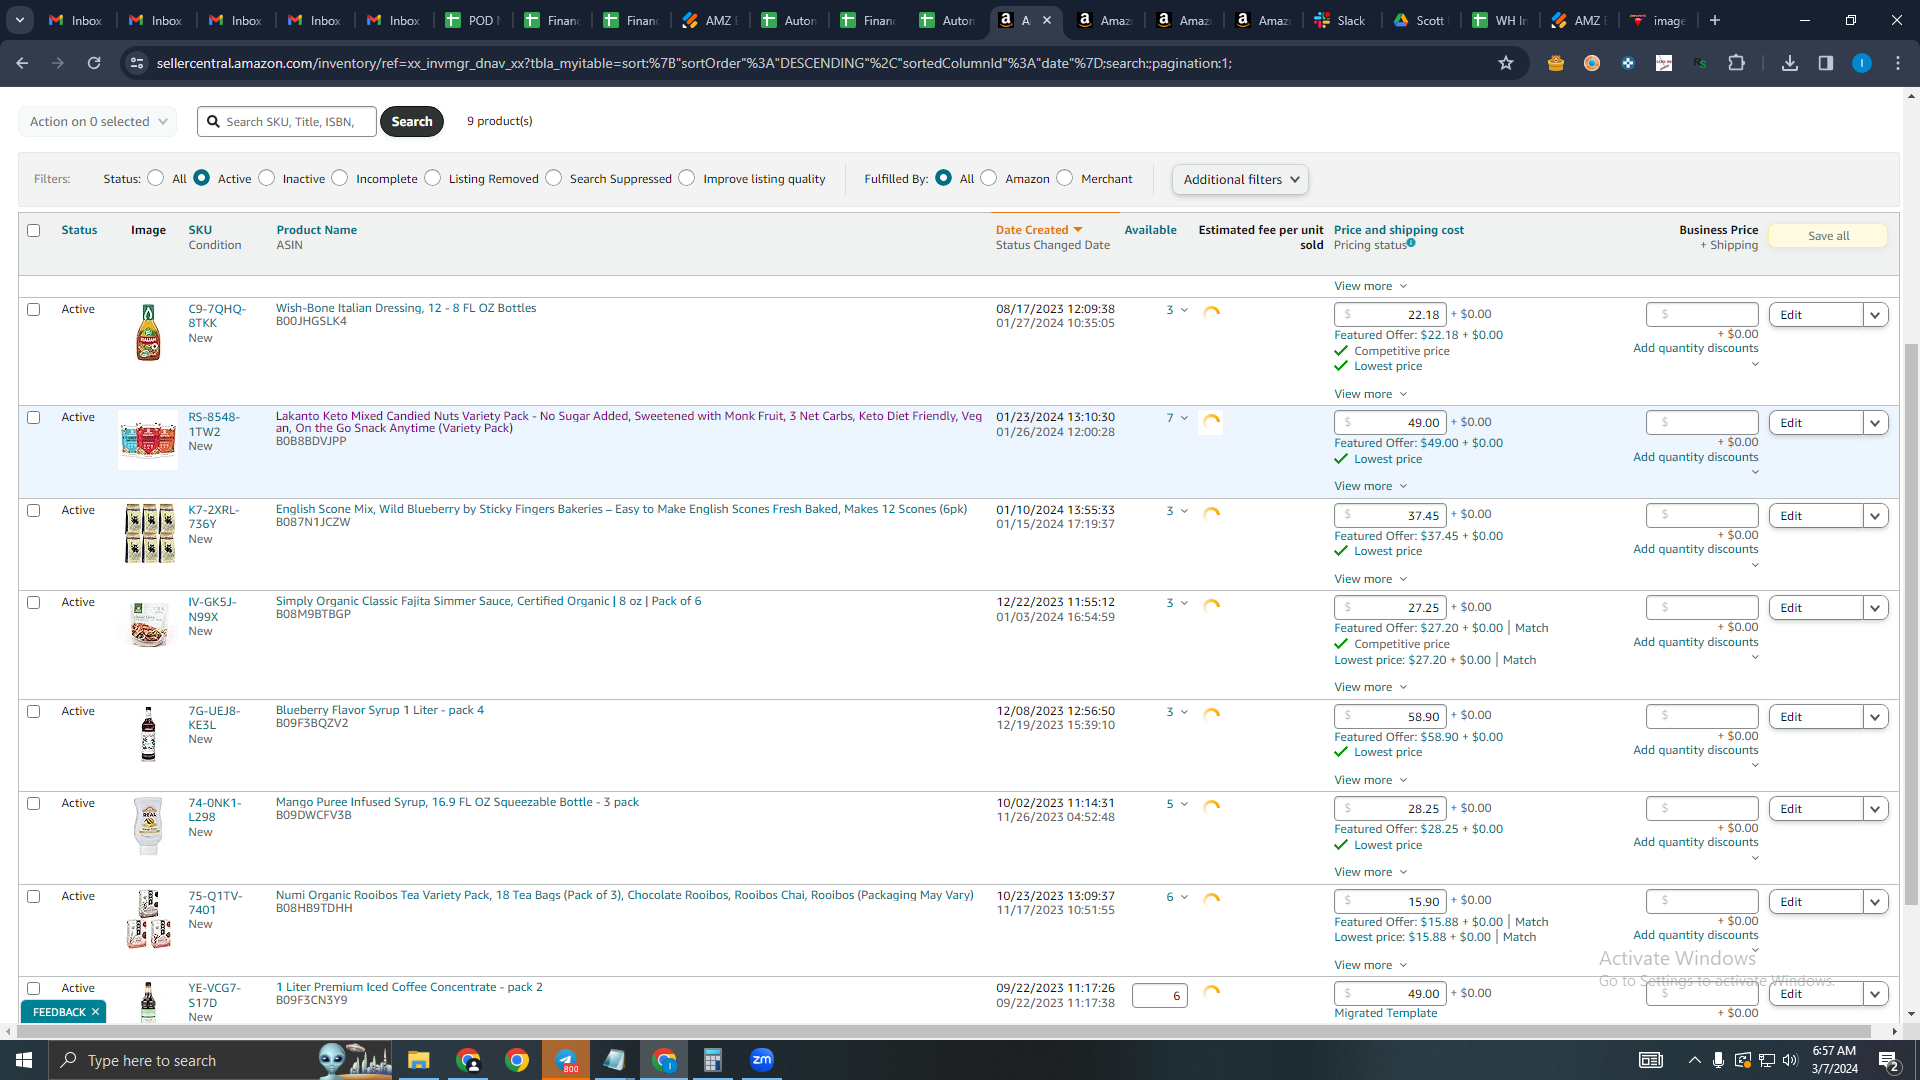
Task: Expand View more under the $58.90 price
Action: 1370,780
